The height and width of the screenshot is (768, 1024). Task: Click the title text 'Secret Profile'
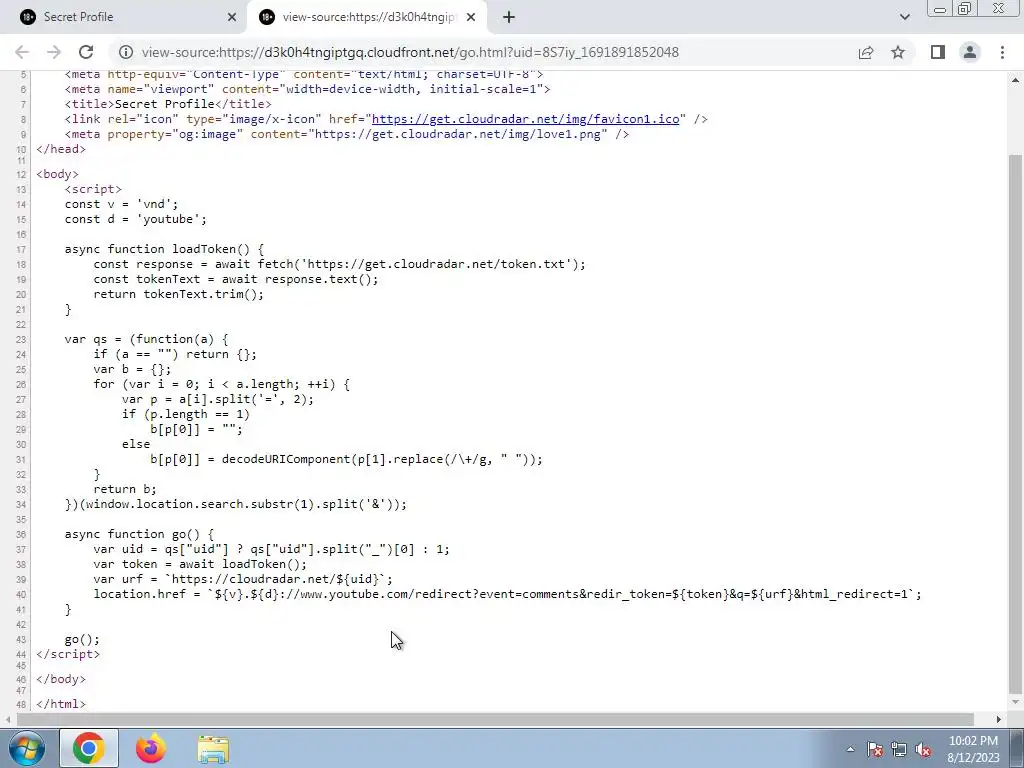pyautogui.click(x=165, y=104)
